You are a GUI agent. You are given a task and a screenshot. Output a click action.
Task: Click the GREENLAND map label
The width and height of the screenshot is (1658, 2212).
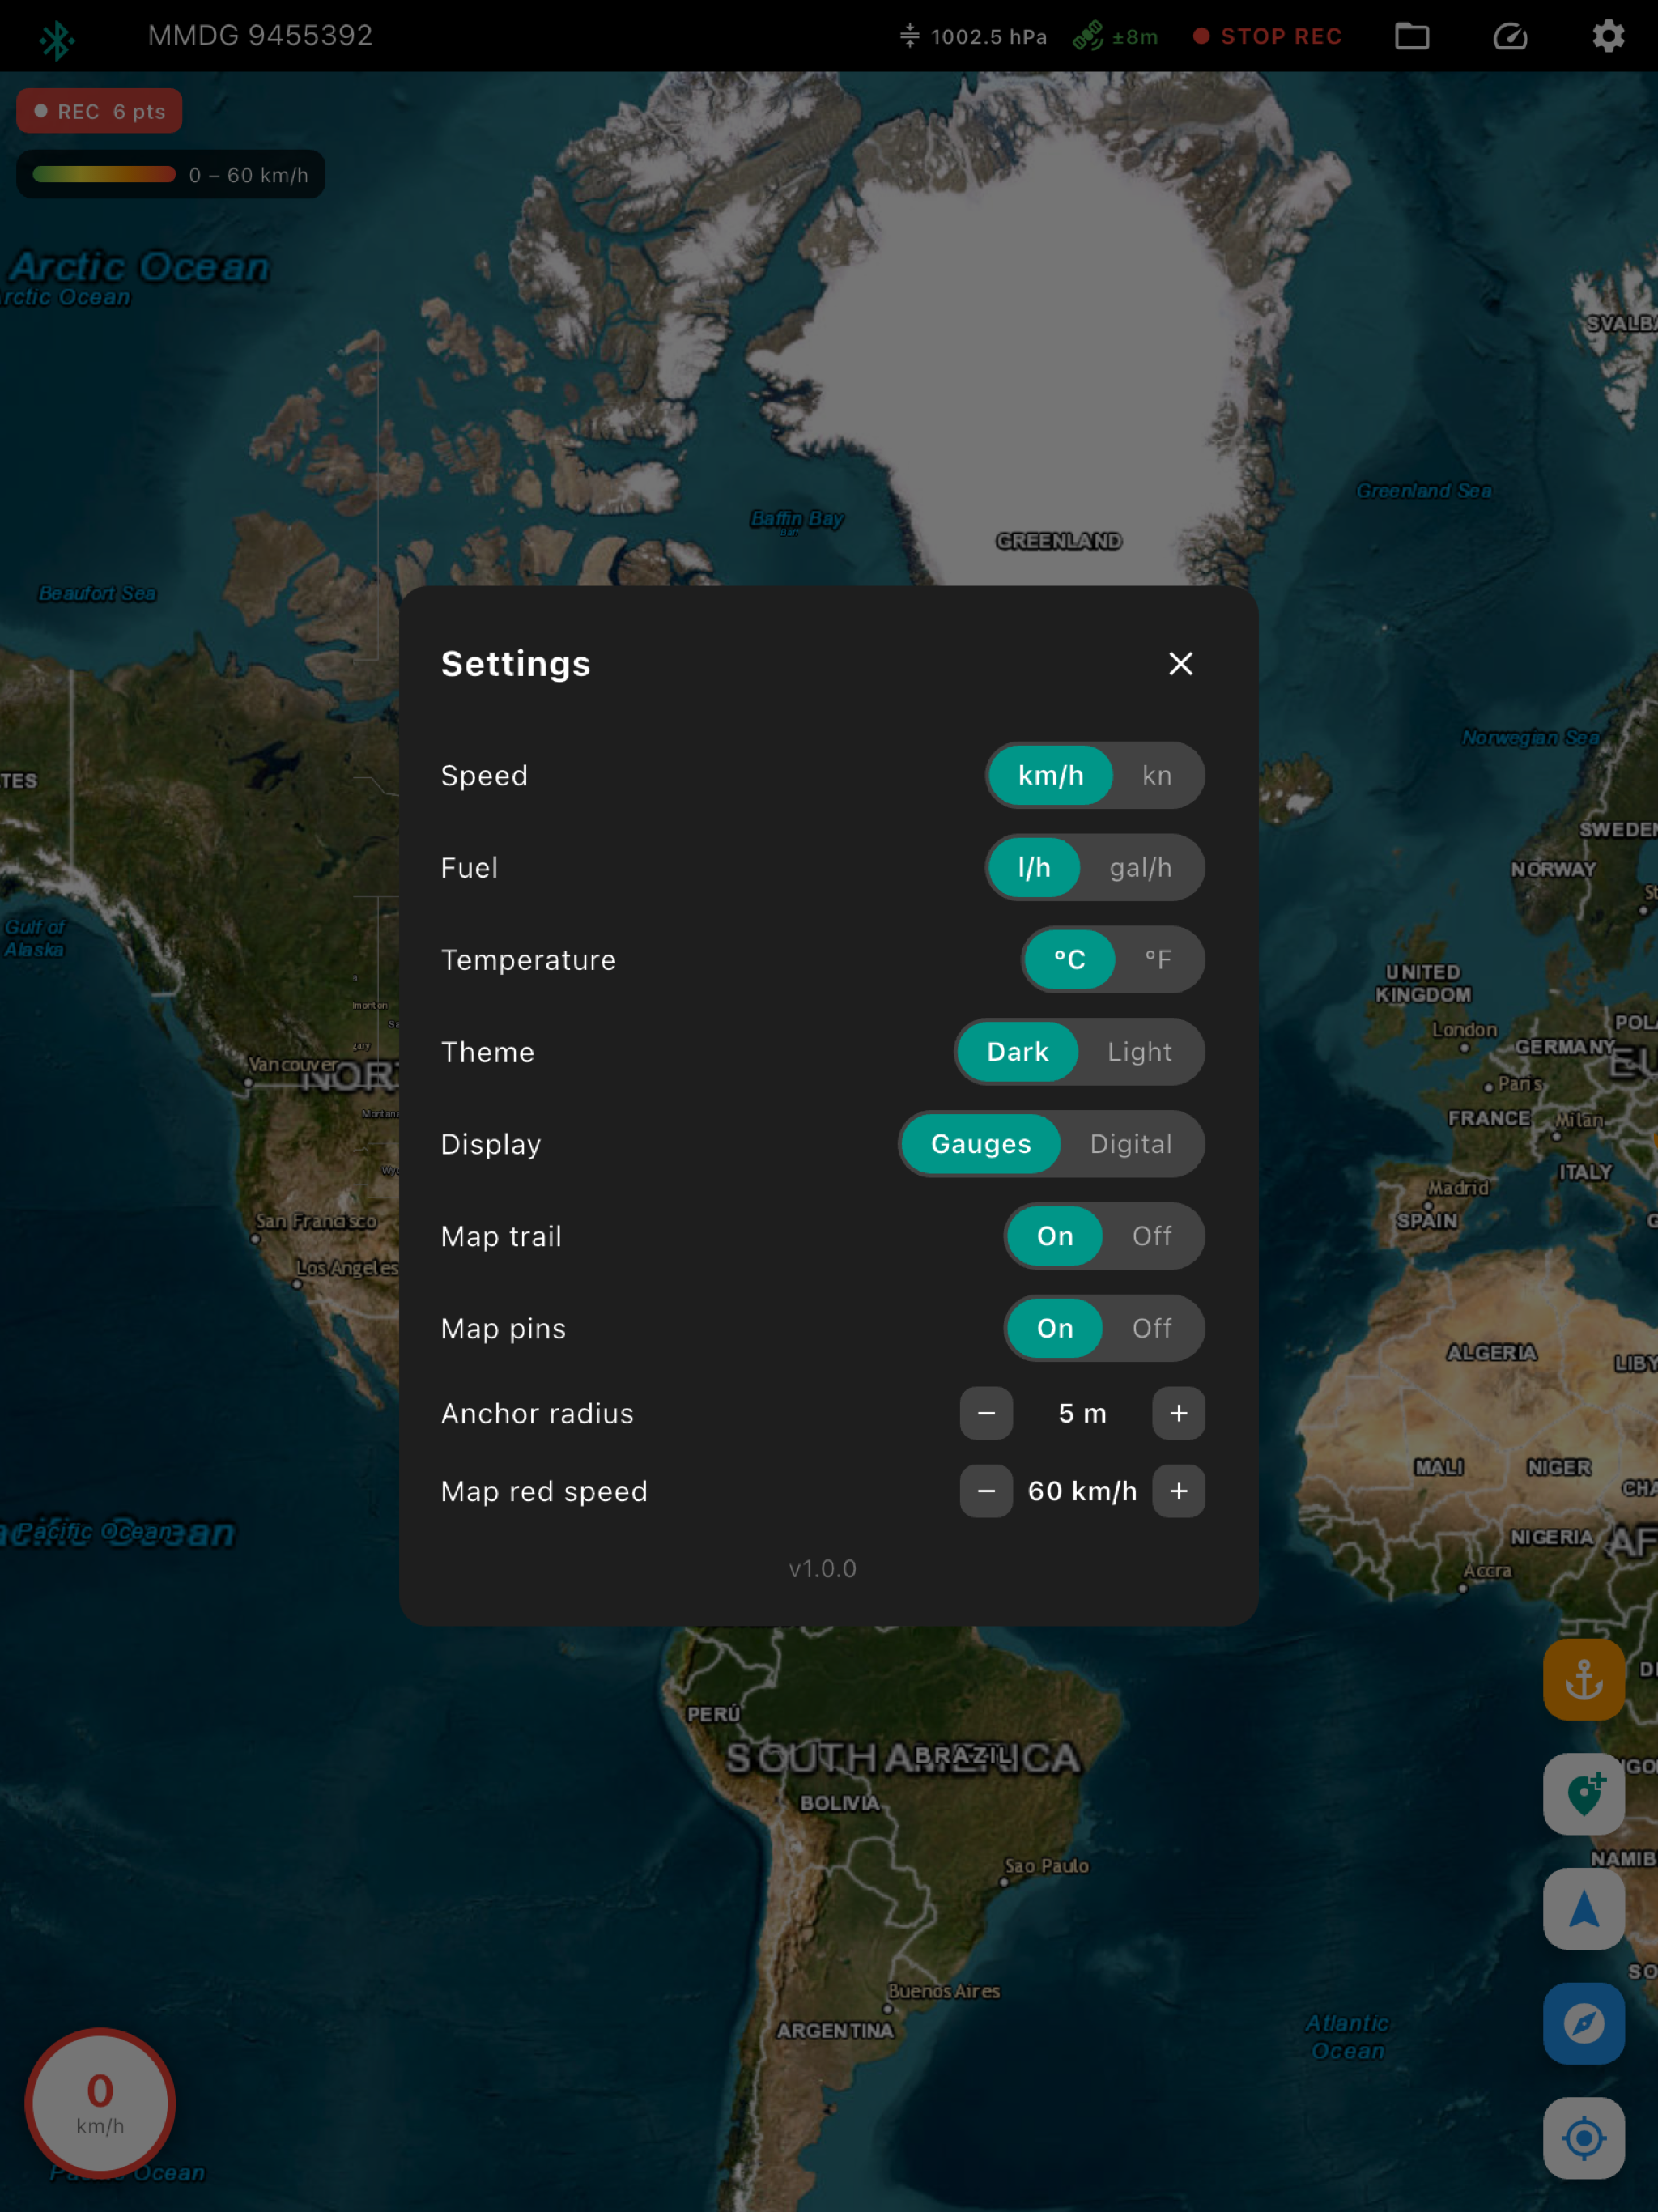[1058, 541]
